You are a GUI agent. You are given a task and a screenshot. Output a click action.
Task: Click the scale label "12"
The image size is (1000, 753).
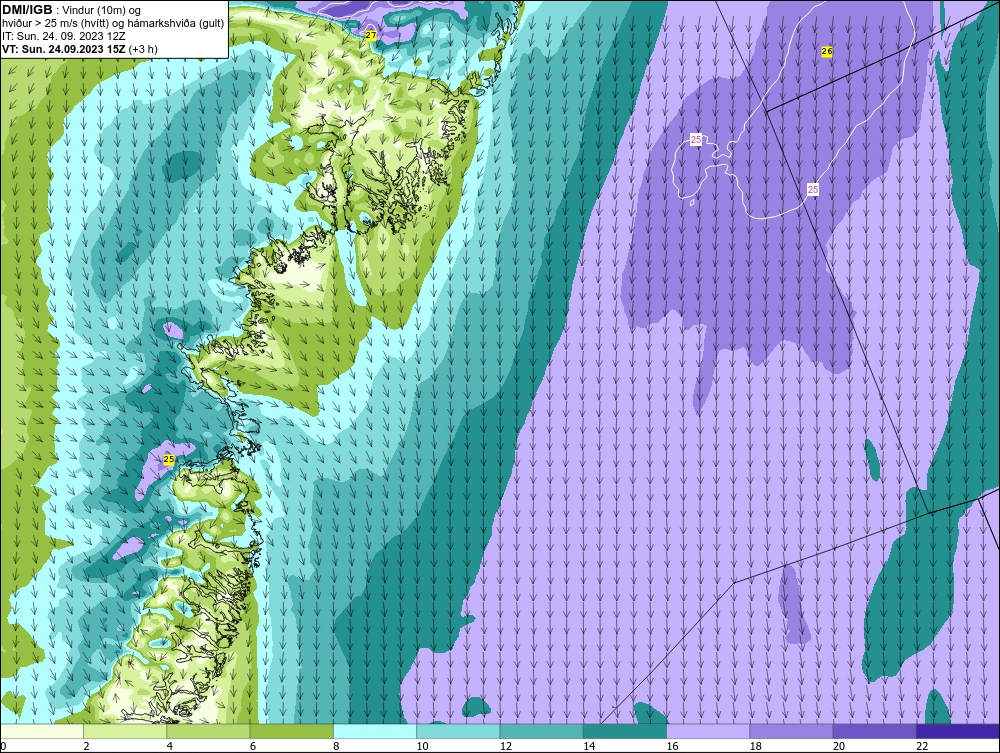click(505, 746)
